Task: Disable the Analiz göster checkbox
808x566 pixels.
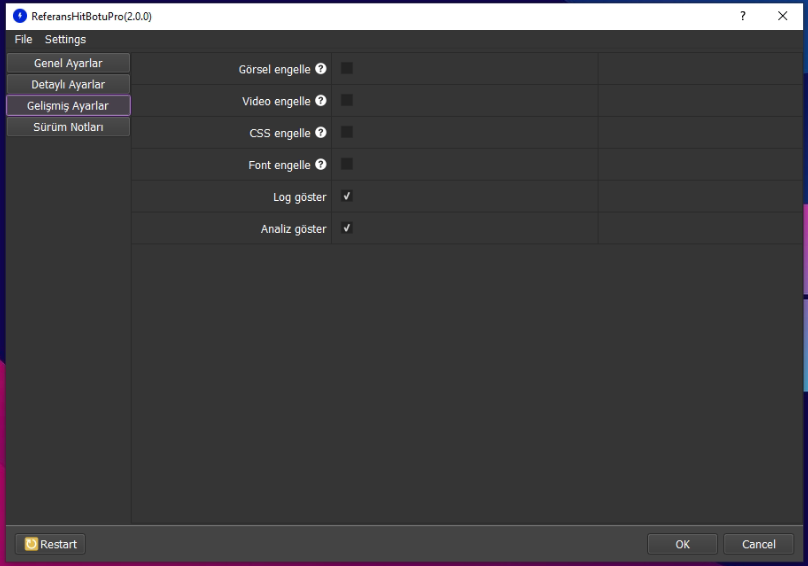Action: coord(347,229)
